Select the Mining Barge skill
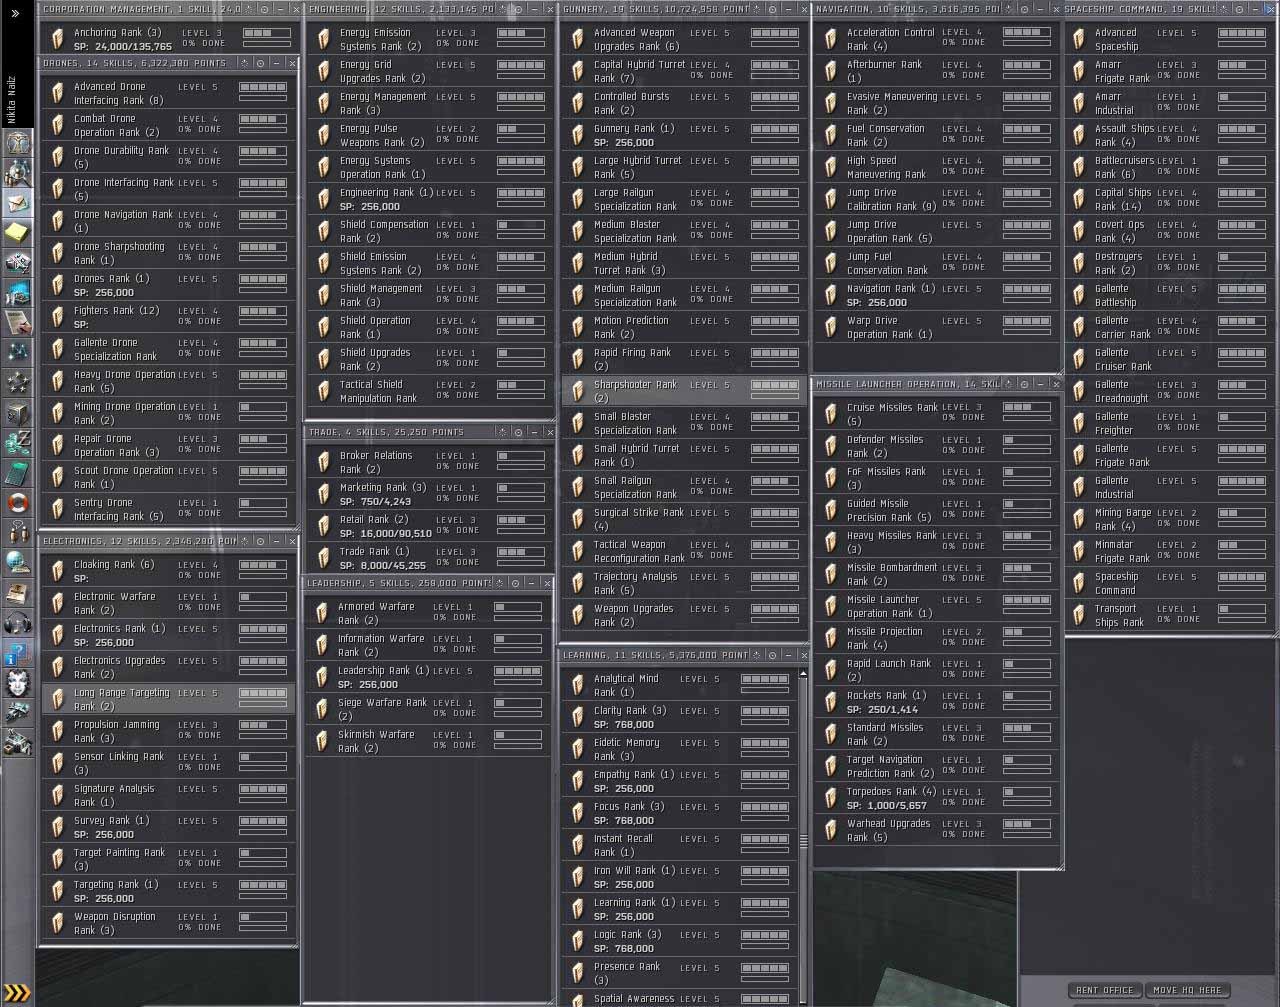The image size is (1280, 1007). point(1170,519)
